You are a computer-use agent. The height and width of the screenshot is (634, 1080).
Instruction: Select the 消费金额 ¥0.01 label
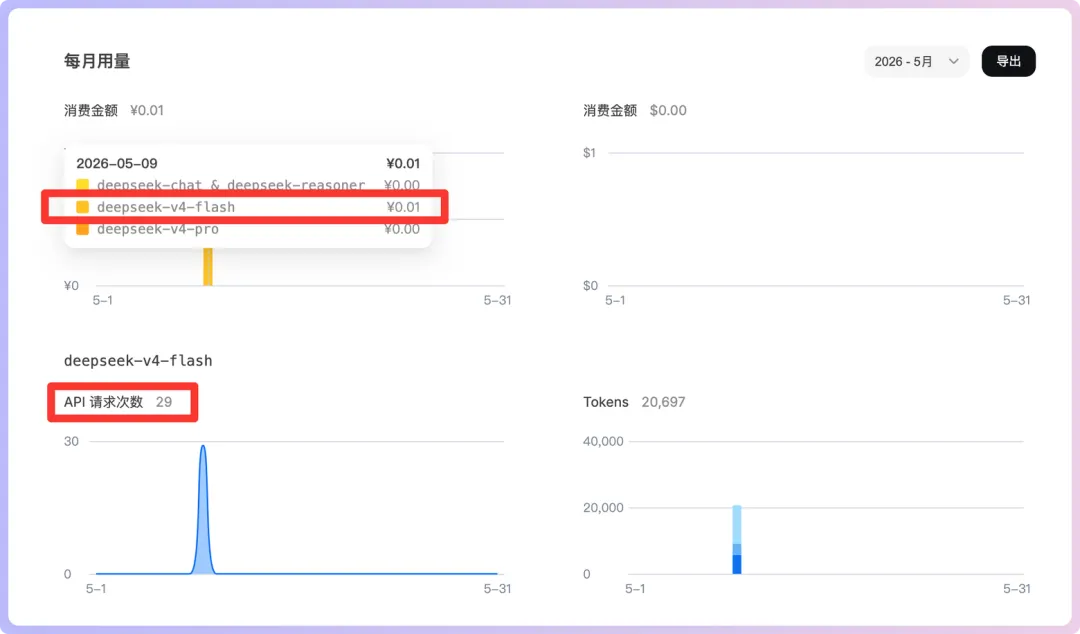pyautogui.click(x=114, y=110)
